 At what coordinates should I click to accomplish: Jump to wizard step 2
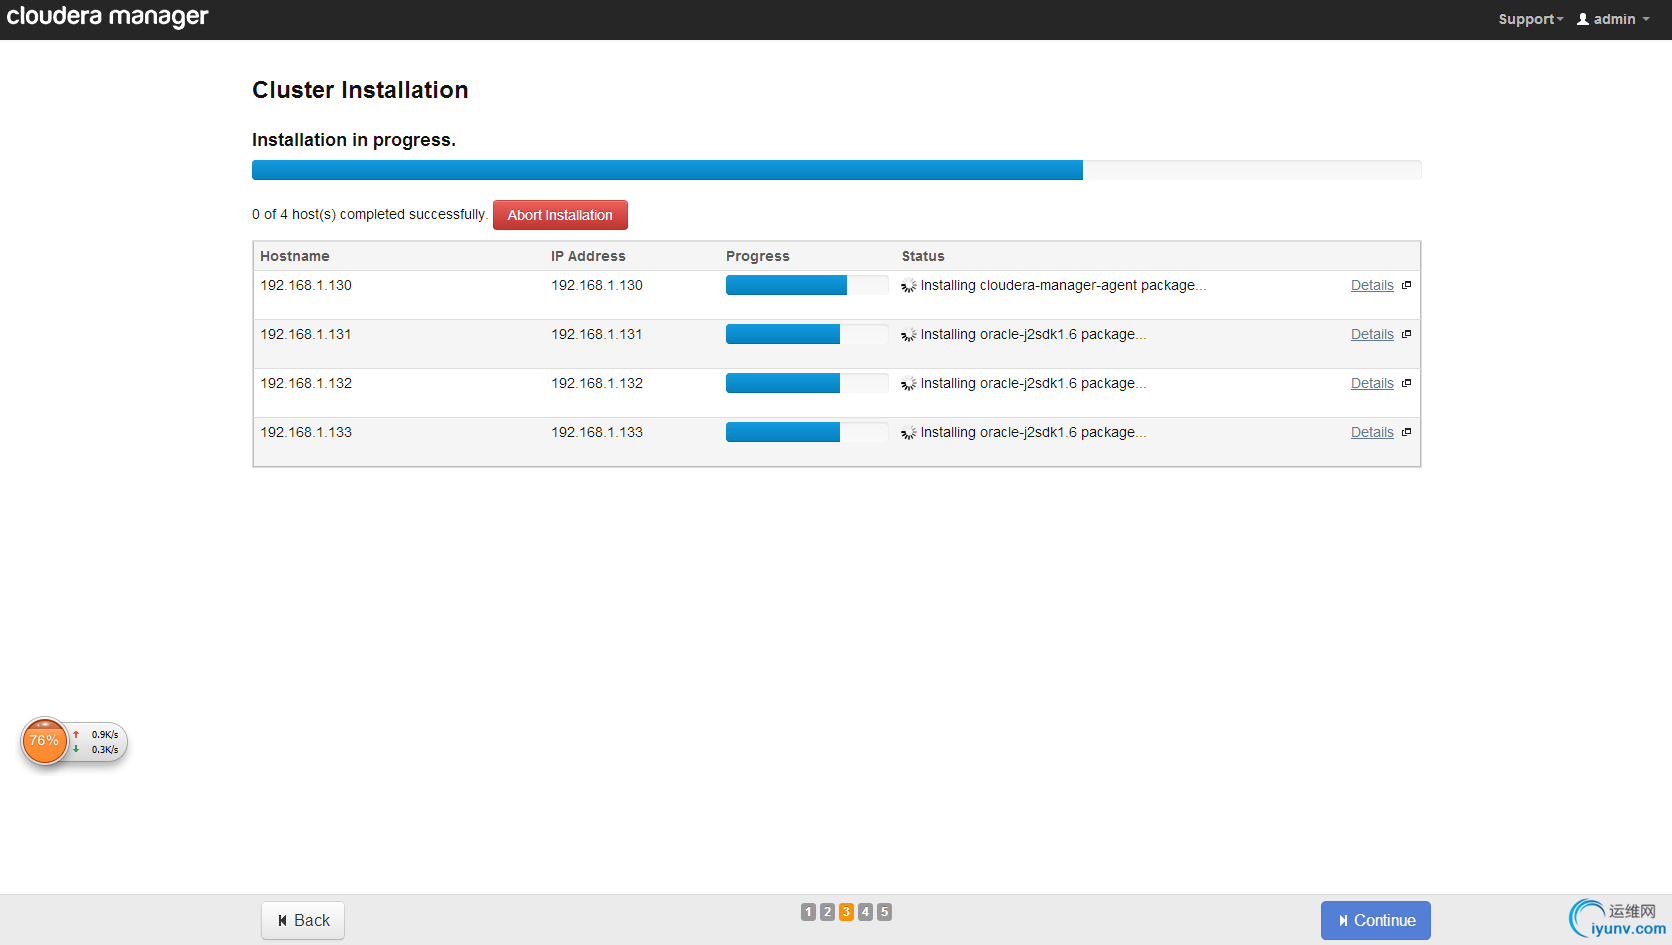click(x=827, y=912)
